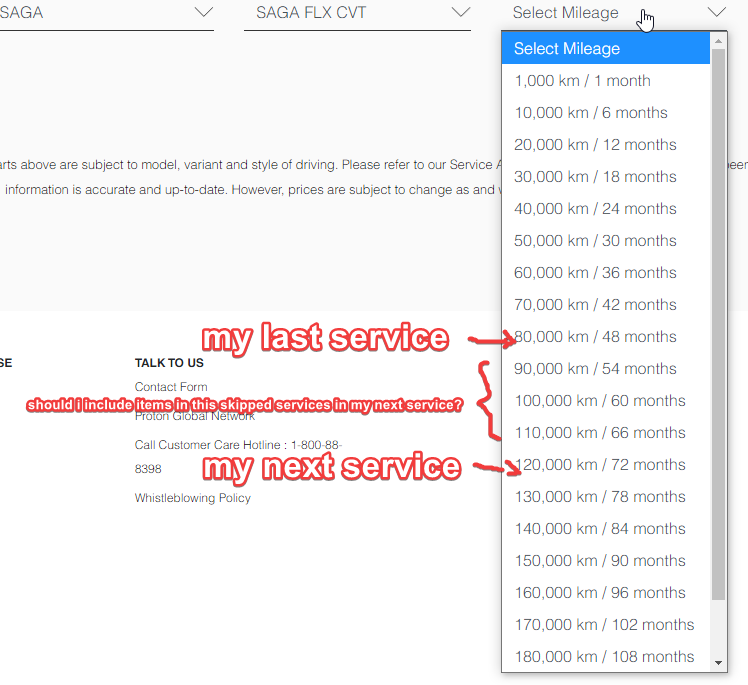This screenshot has height=685, width=748.
Task: Select 180,000 km / 108 months
Action: pyautogui.click(x=604, y=657)
